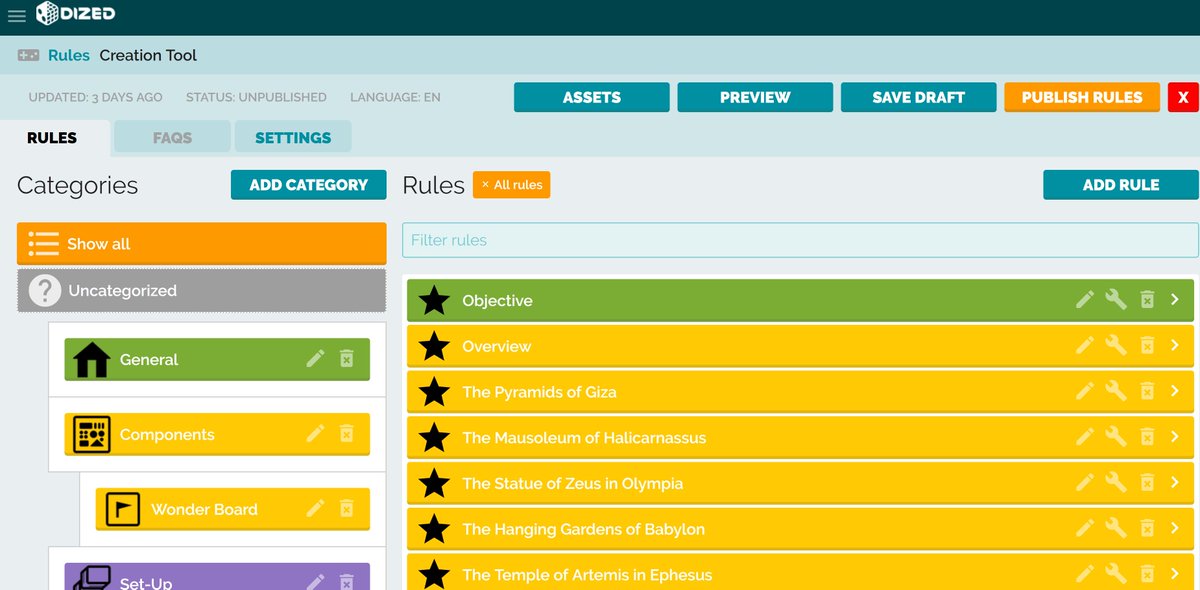Viewport: 1200px width, 590px height.
Task: Select the Uncategorized category
Action: [x=202, y=291]
